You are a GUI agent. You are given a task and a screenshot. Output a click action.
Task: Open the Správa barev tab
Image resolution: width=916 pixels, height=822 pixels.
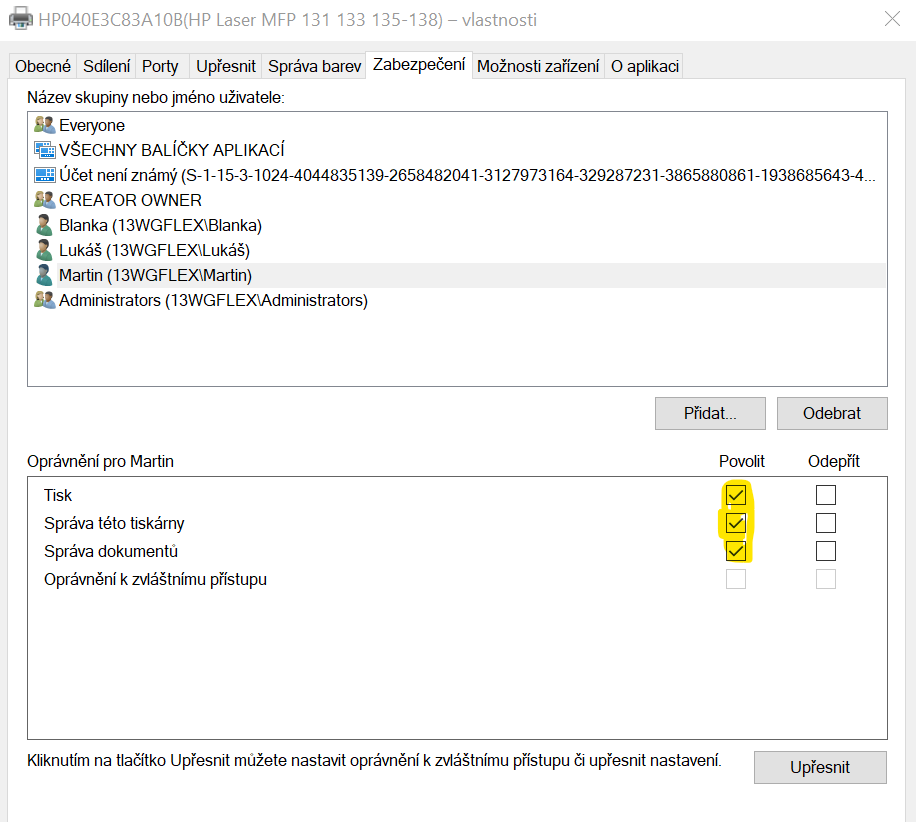click(x=314, y=66)
